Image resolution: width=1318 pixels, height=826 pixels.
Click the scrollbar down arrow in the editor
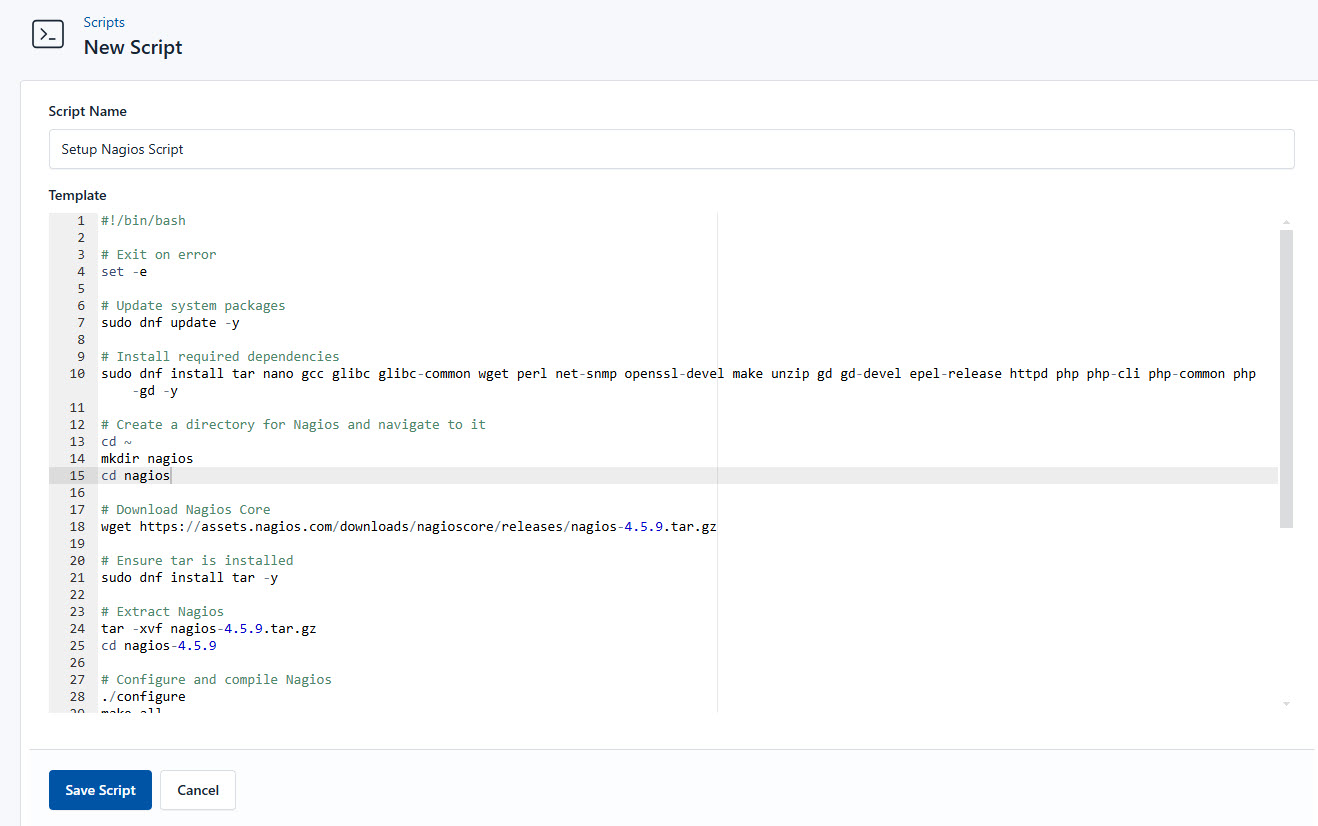[x=1286, y=703]
